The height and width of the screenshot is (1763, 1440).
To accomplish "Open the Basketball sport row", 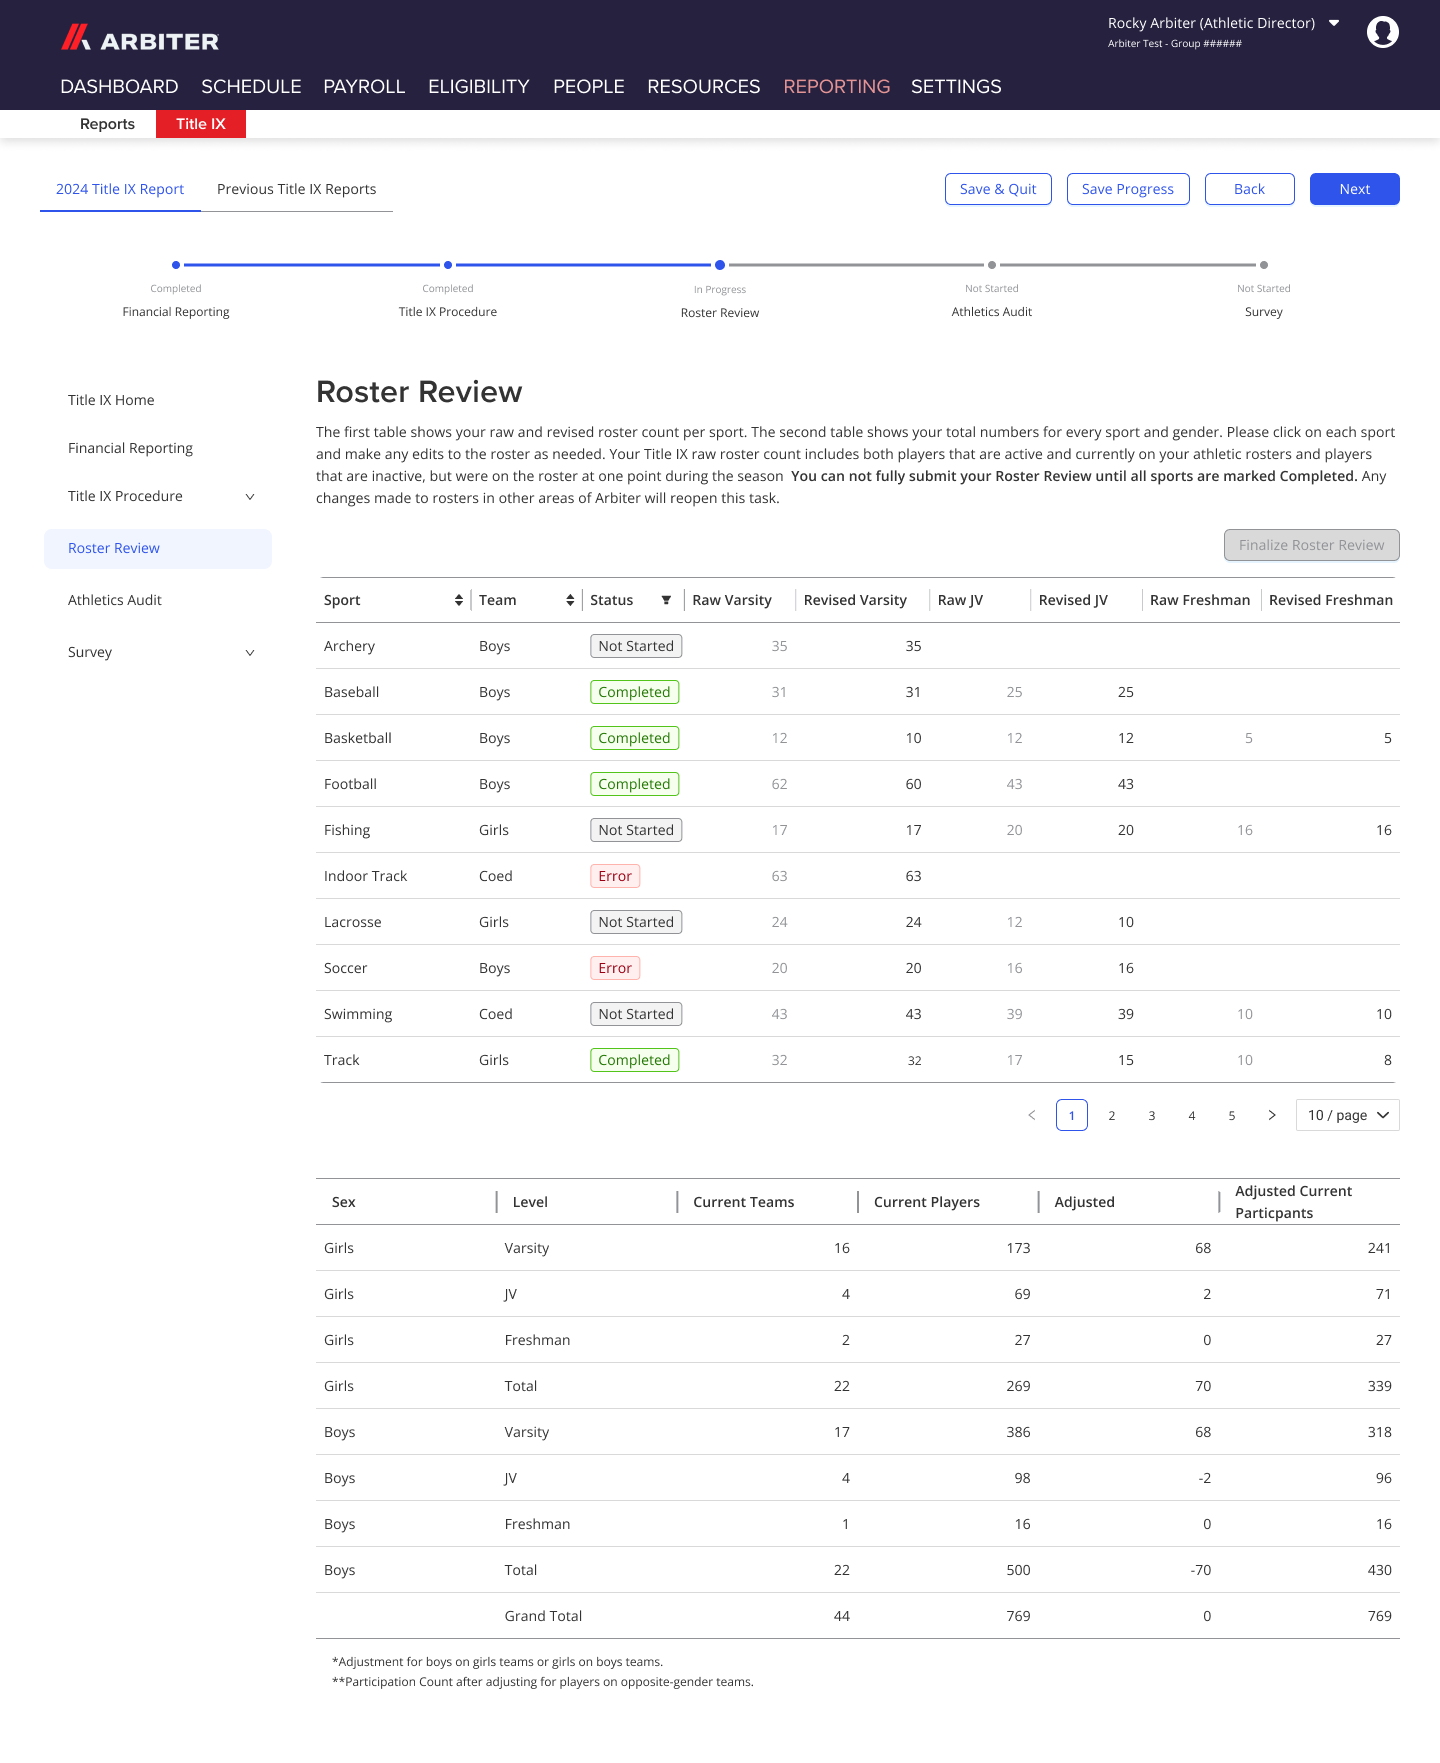I will click(860, 738).
